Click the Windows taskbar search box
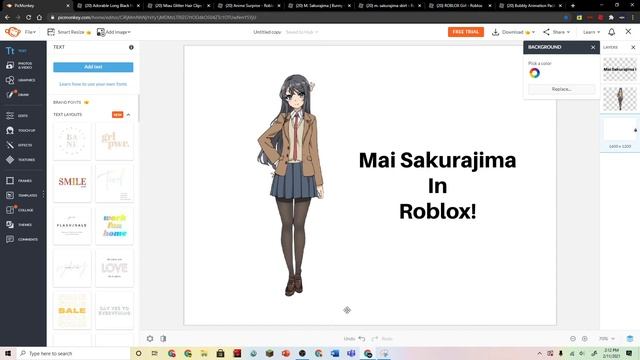This screenshot has height=360, width=640. [x=73, y=353]
